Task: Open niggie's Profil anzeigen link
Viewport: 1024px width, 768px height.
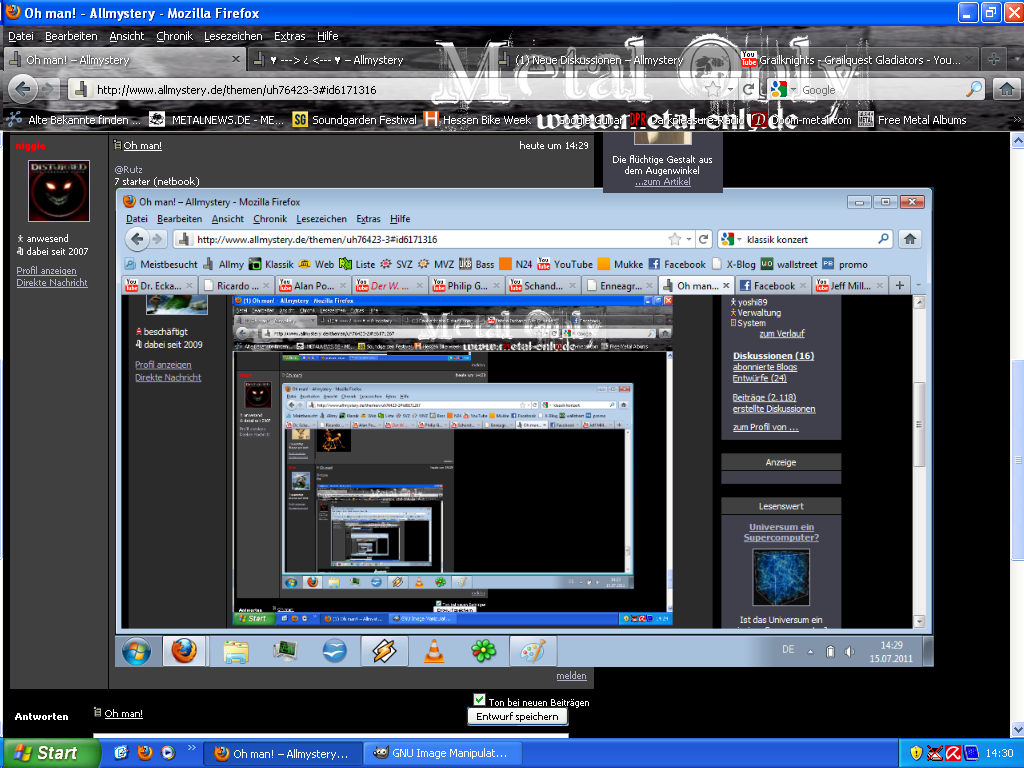Action: tap(46, 270)
